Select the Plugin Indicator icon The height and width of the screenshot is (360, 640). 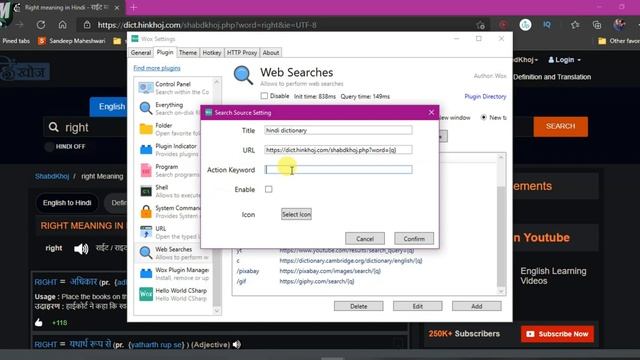(146, 150)
